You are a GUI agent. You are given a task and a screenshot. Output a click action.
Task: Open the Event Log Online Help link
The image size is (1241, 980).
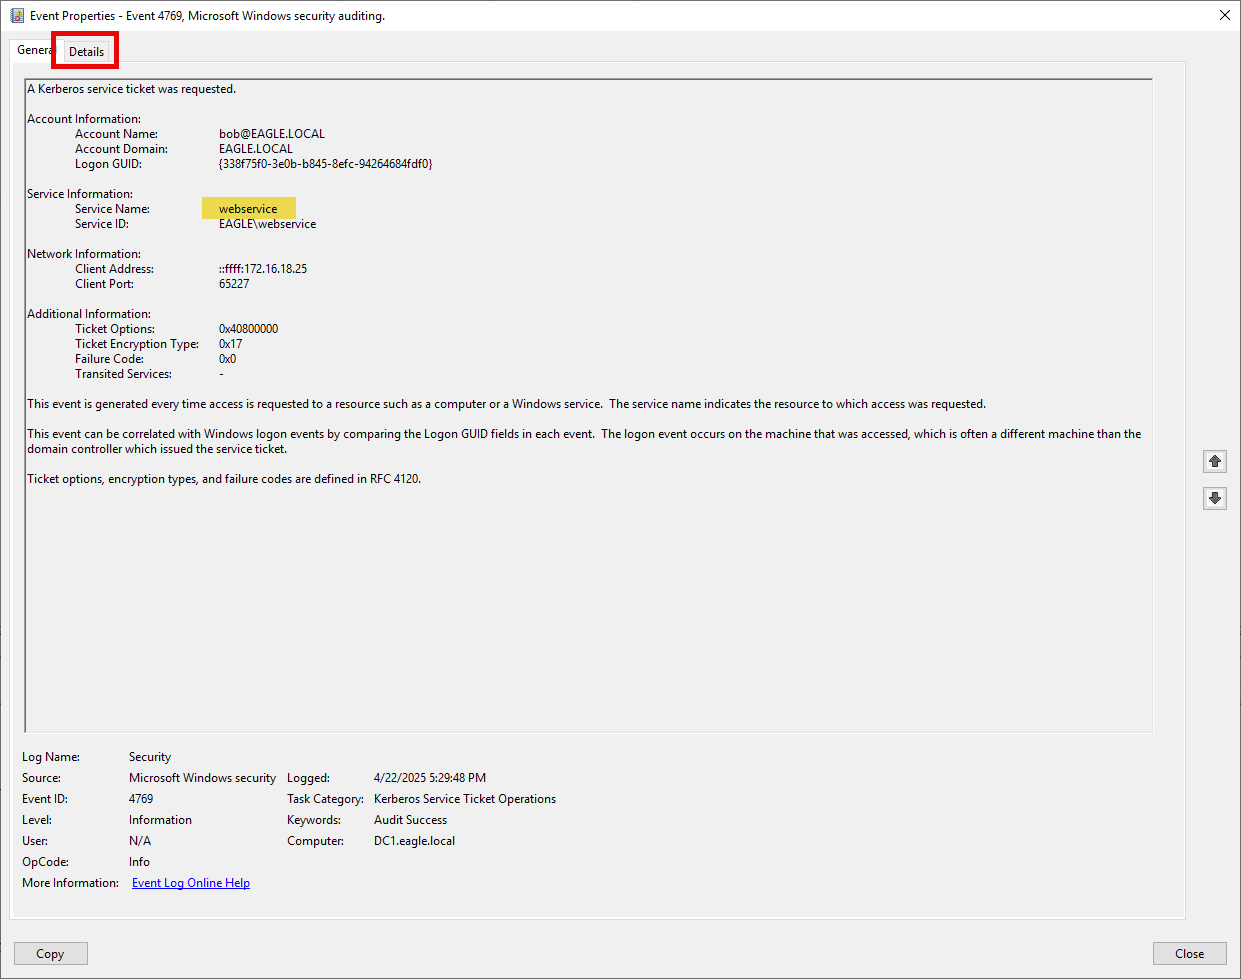[x=191, y=883]
